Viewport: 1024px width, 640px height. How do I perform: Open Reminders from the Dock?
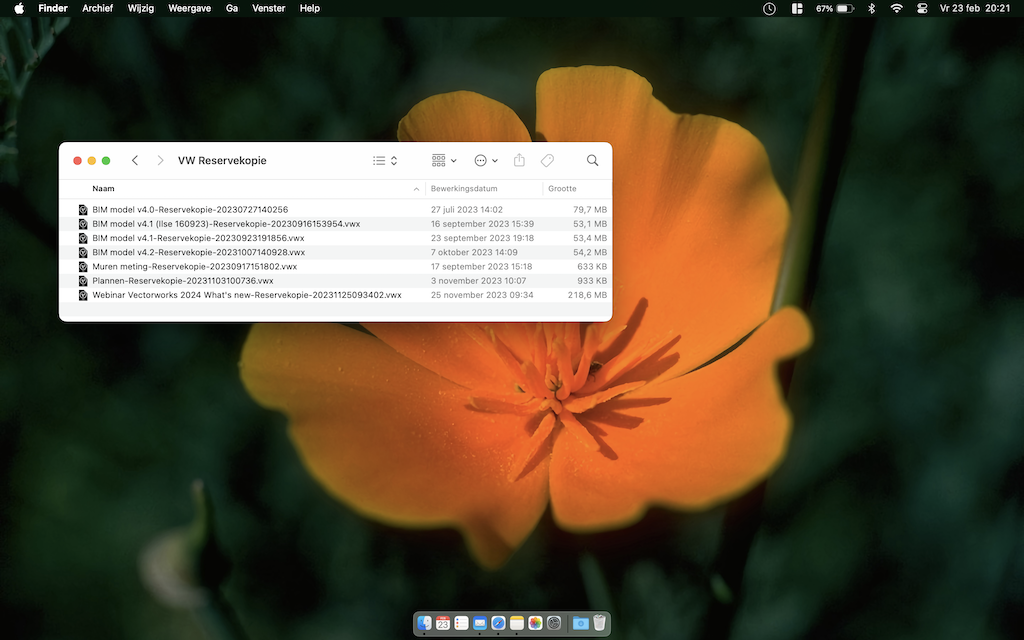461,623
